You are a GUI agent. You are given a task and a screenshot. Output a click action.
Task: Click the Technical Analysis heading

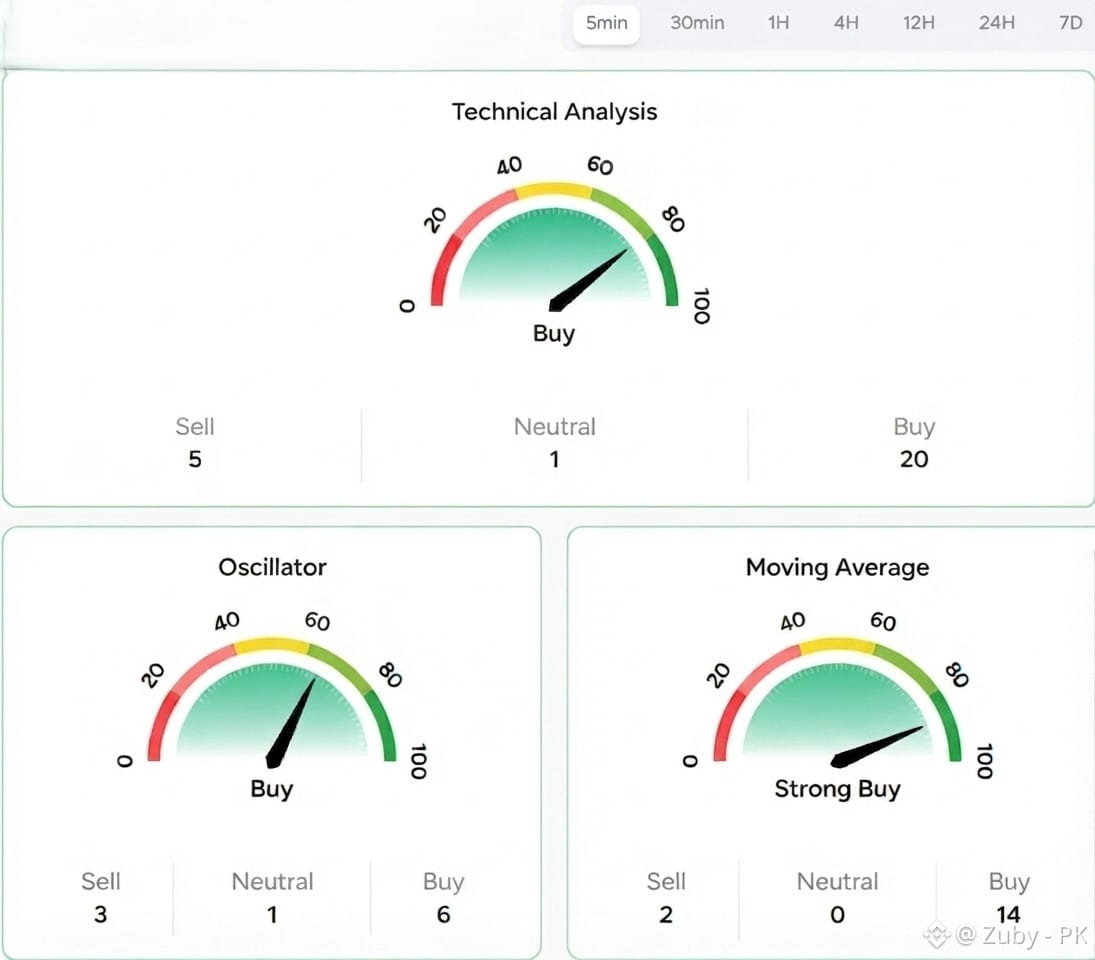[x=554, y=112]
